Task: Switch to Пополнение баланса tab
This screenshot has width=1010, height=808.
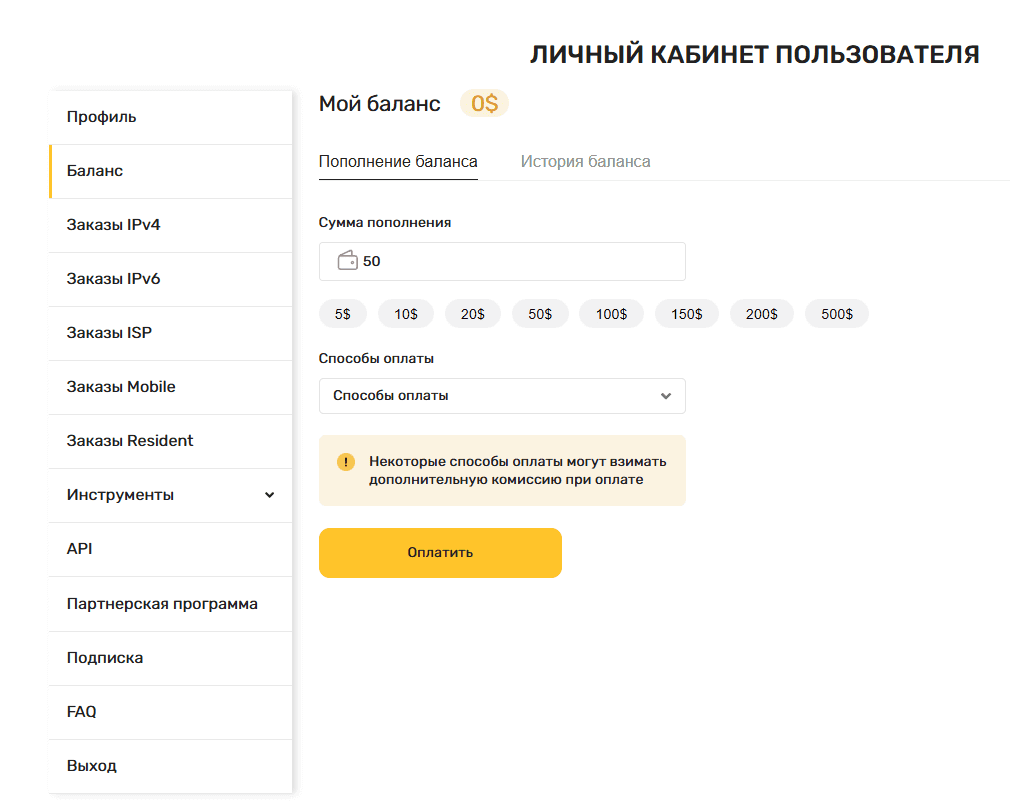Action: (398, 162)
